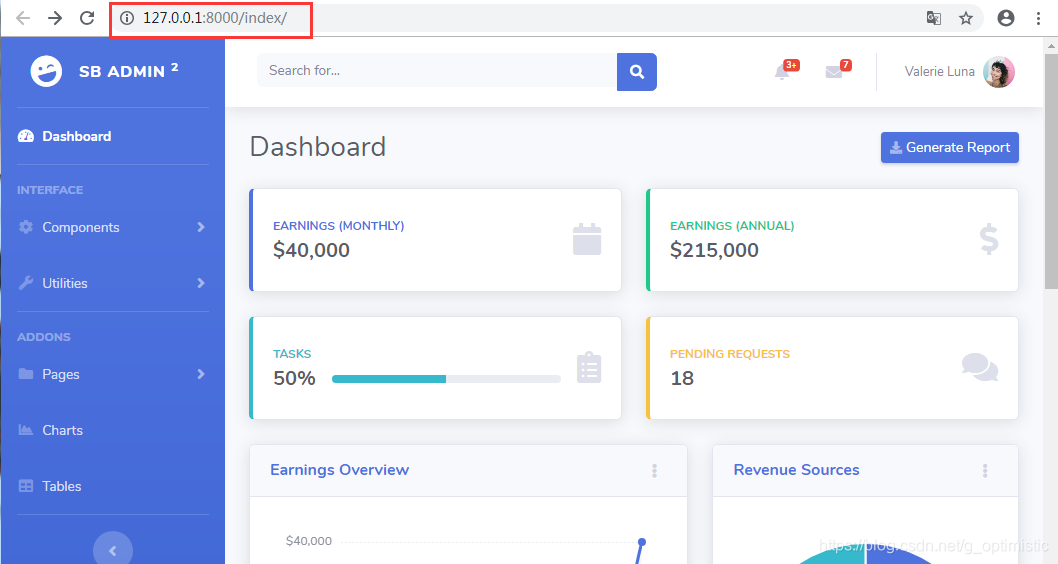Click the Pages folder icon
Screen dimensions: 1058x564
pos(26,374)
